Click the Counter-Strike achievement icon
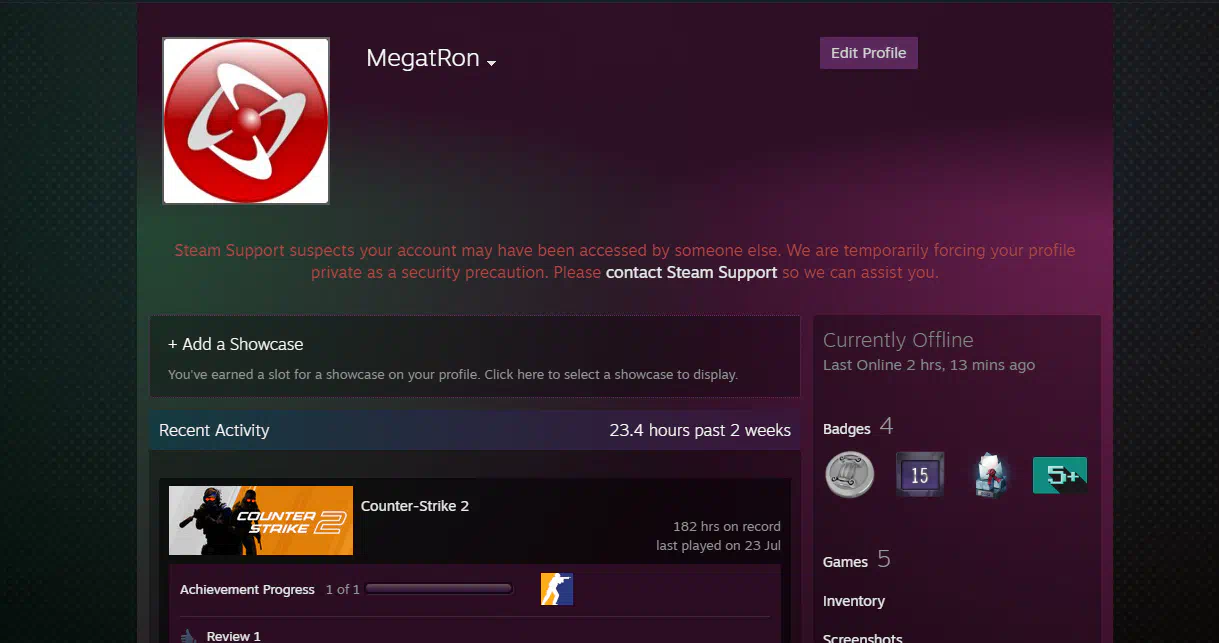Viewport: 1219px width, 643px height. [x=557, y=589]
